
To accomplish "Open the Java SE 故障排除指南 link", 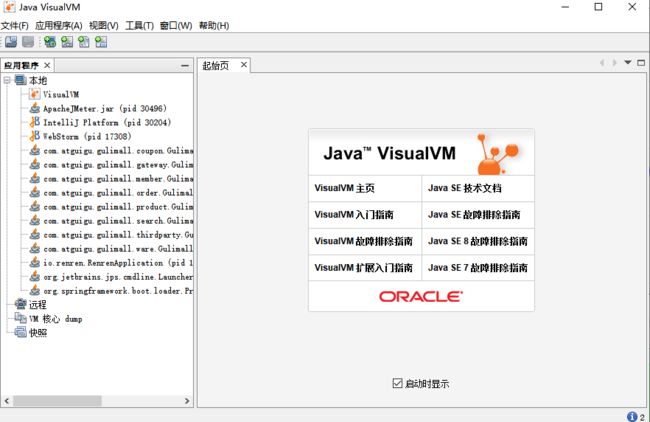I will pos(474,215).
